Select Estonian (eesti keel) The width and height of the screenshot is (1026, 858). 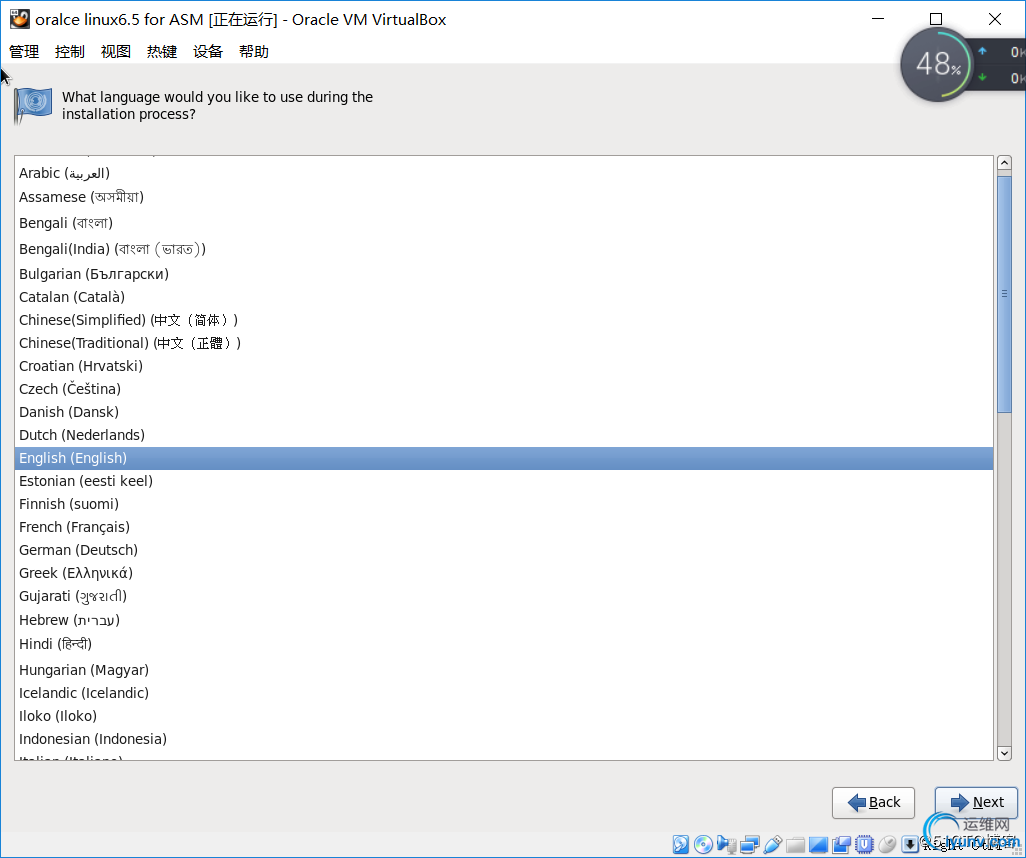504,481
